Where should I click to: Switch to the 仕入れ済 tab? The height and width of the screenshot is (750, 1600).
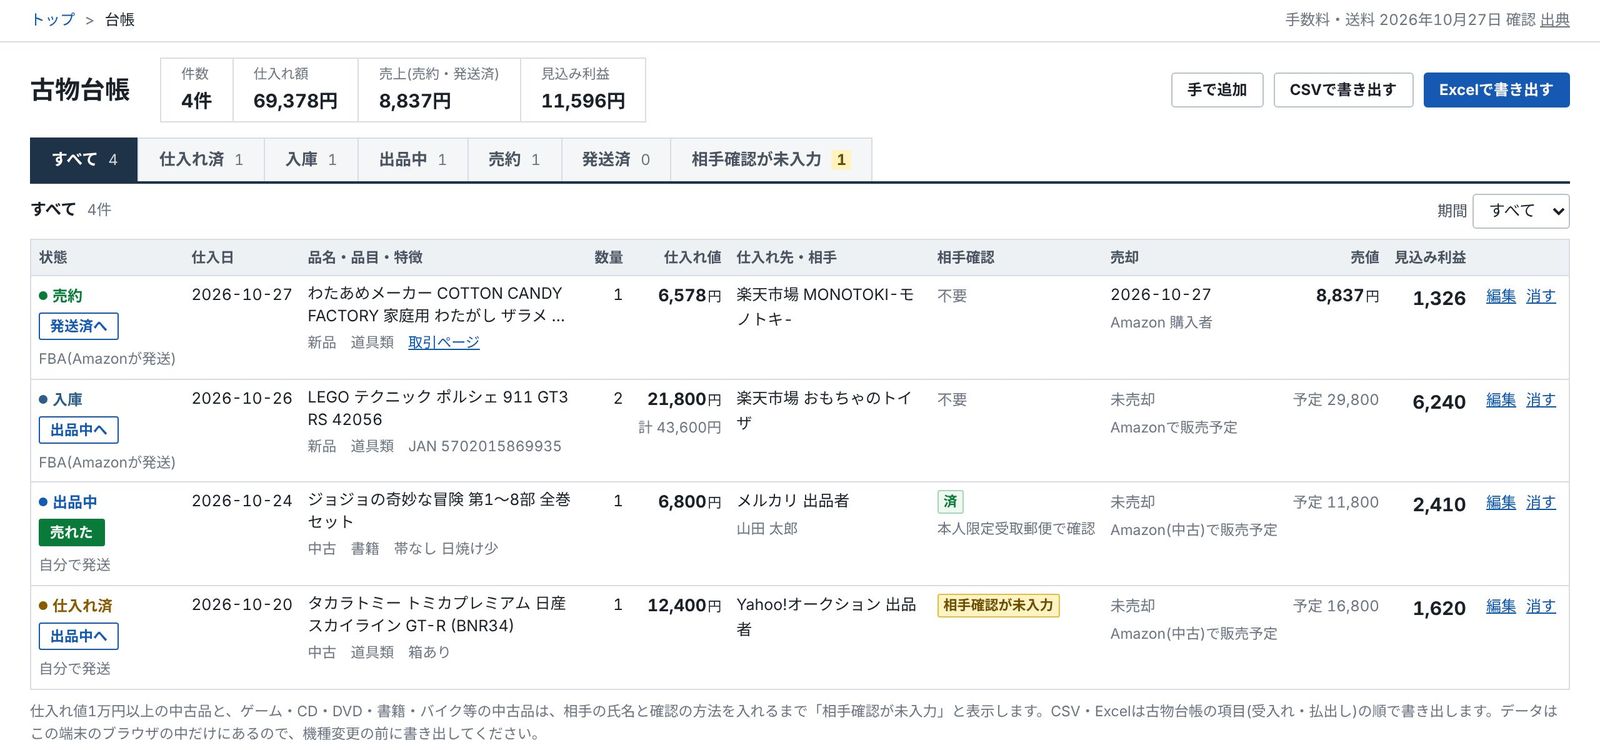pos(201,160)
